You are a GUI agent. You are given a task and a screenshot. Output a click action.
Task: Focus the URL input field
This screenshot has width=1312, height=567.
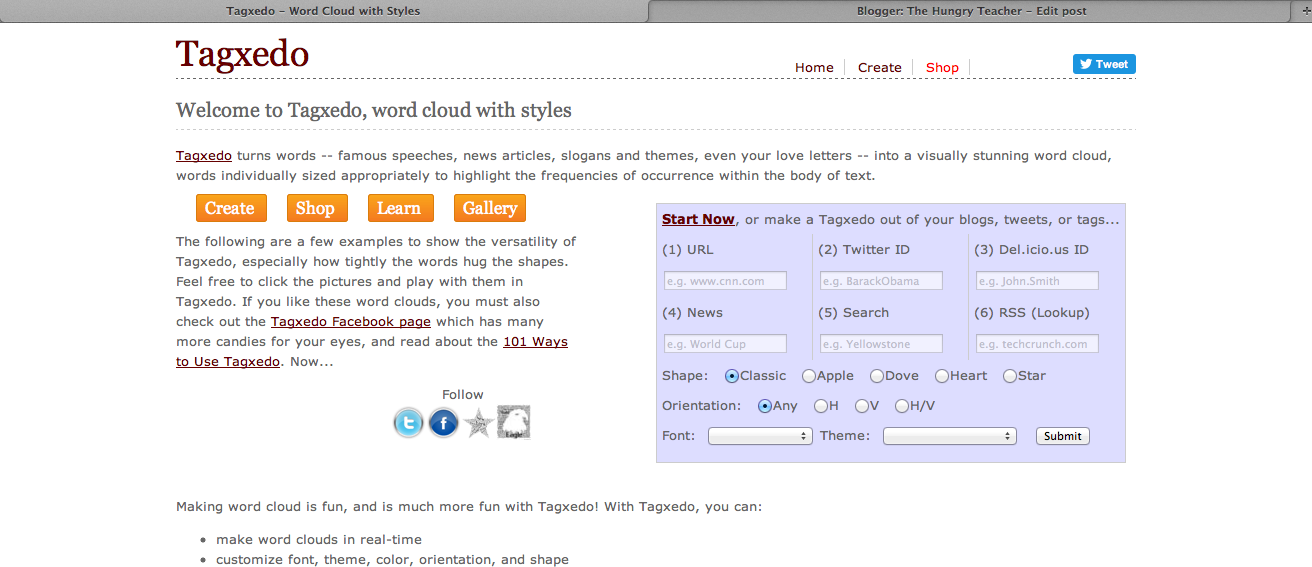click(x=725, y=281)
